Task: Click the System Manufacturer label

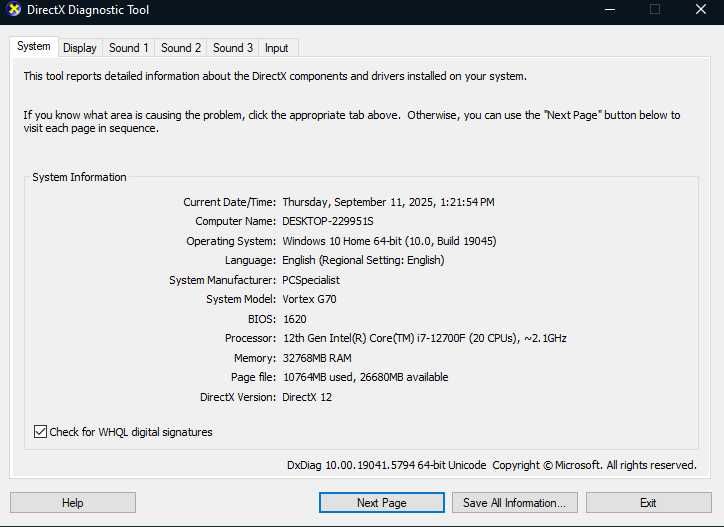Action: (223, 280)
